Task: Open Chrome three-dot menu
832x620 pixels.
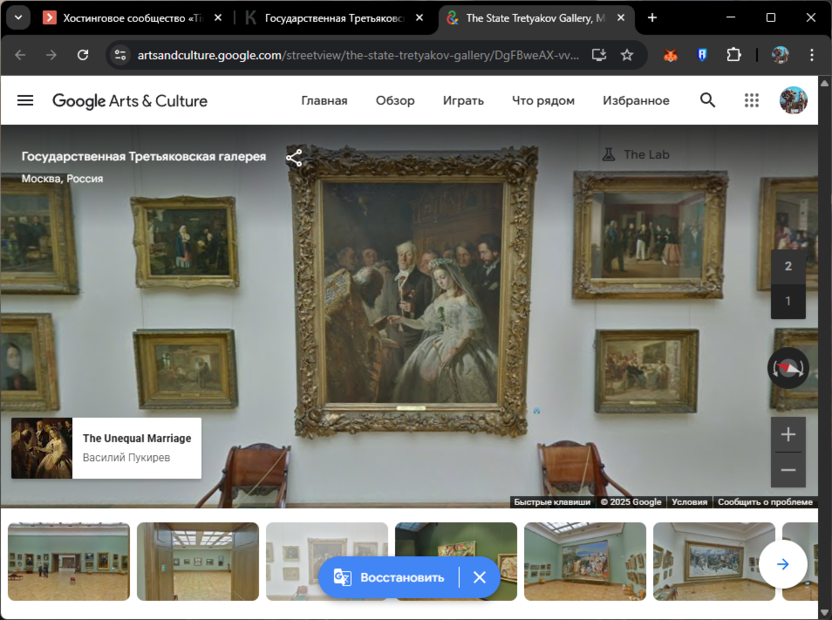Action: point(811,55)
